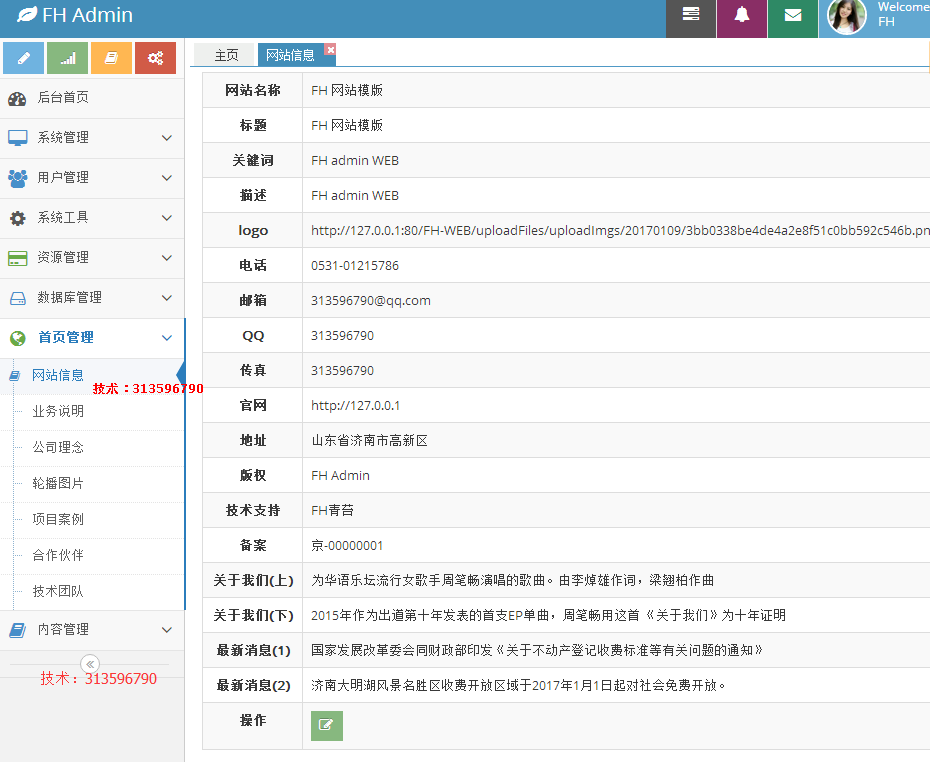Click the green bar chart shortcut button

tap(68, 58)
